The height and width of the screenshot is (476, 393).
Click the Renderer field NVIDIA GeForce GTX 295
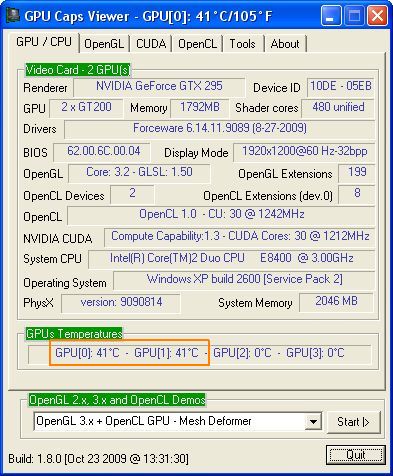(159, 87)
